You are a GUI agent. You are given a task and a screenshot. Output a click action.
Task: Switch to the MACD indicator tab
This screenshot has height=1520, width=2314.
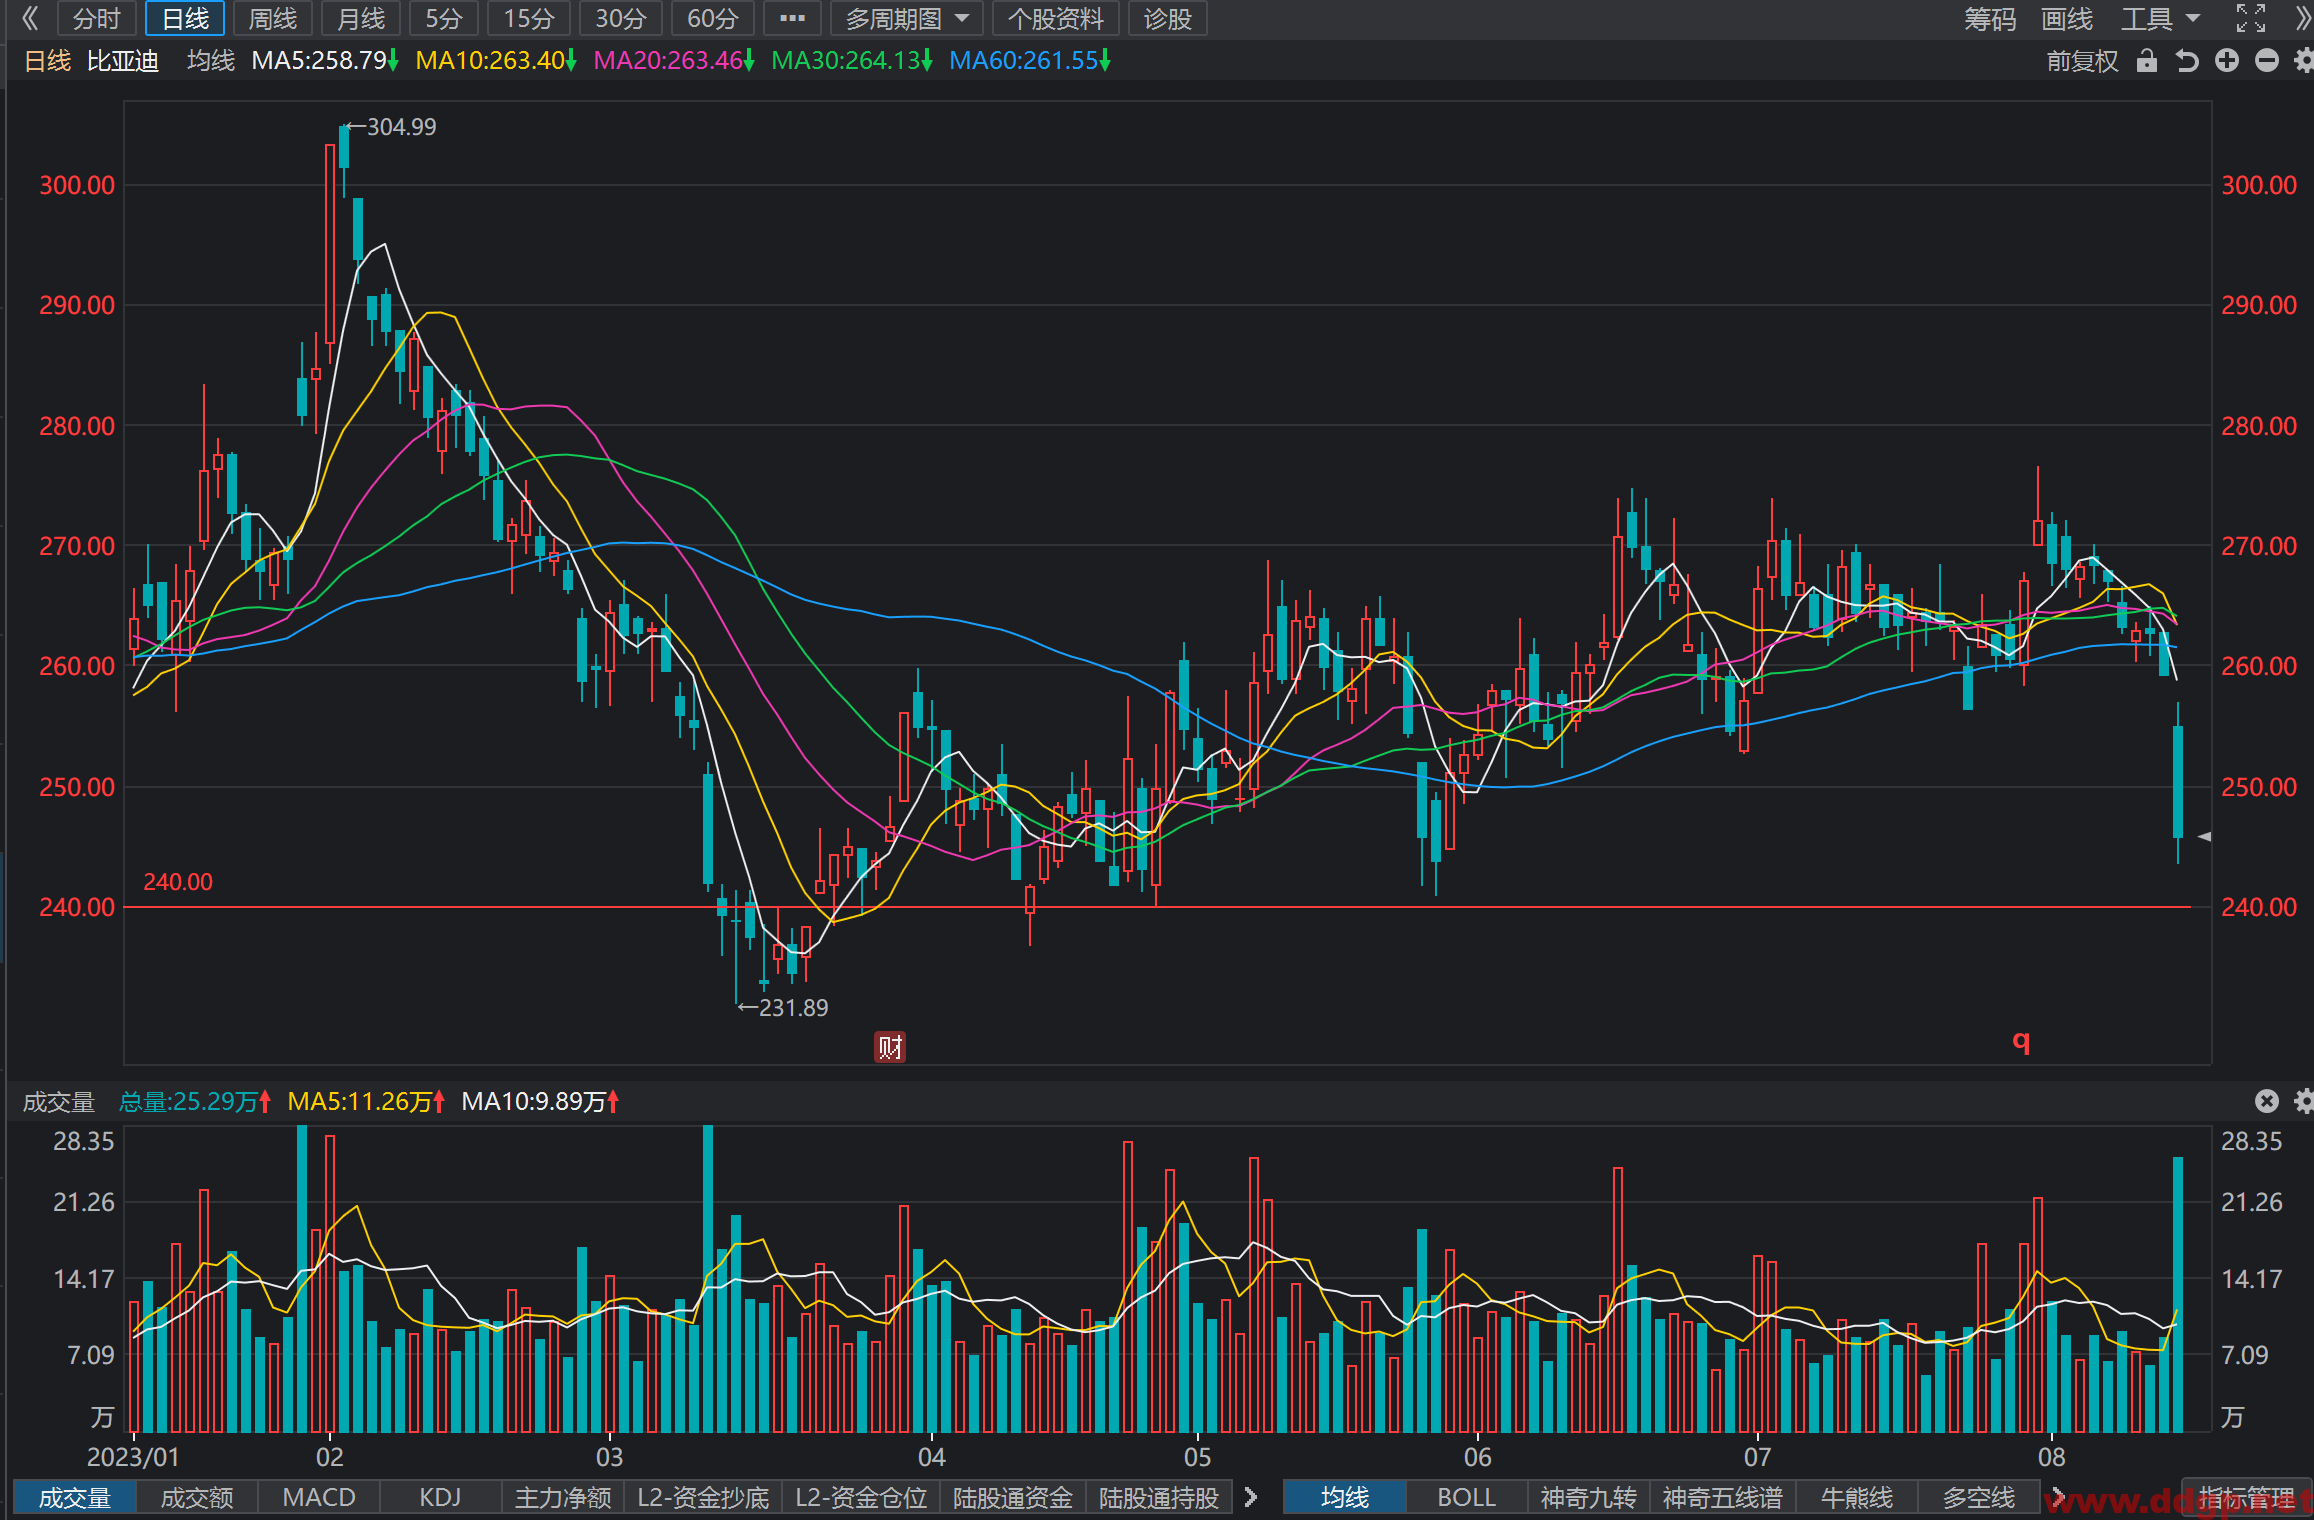coord(319,1497)
